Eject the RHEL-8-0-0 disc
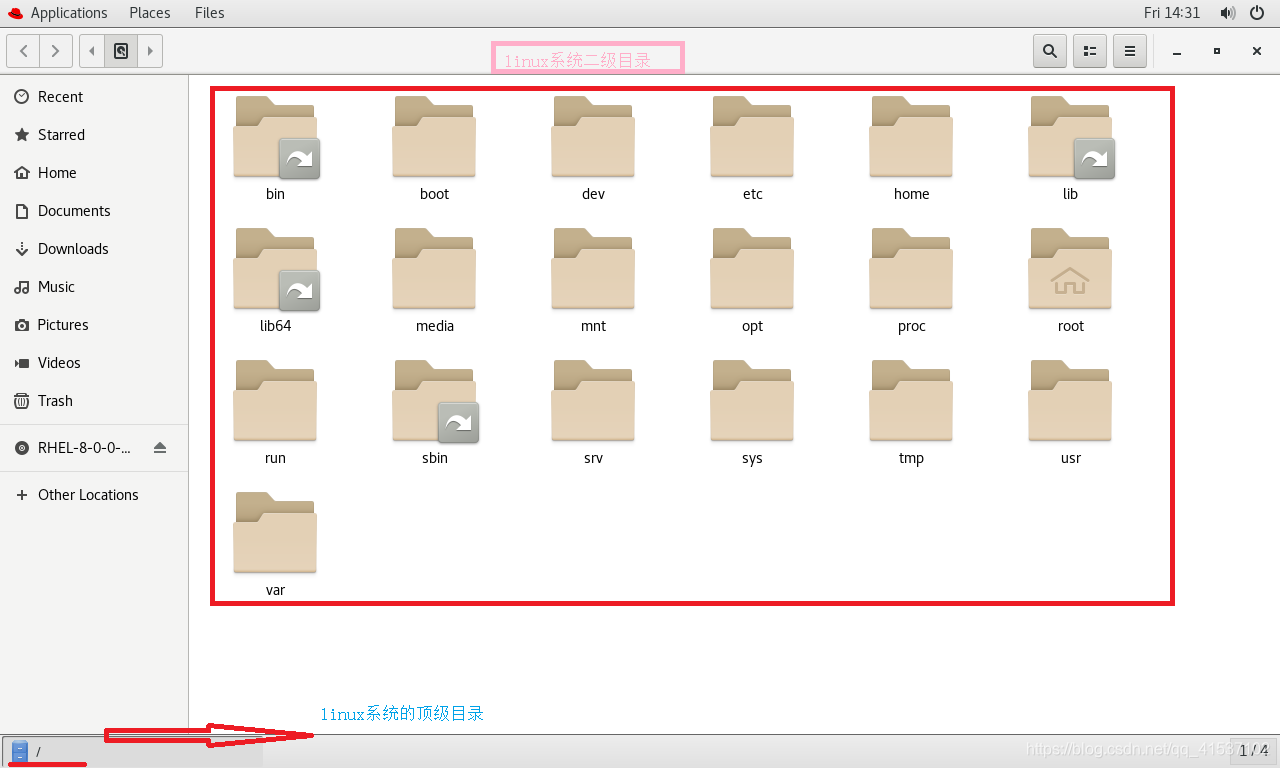 (160, 448)
